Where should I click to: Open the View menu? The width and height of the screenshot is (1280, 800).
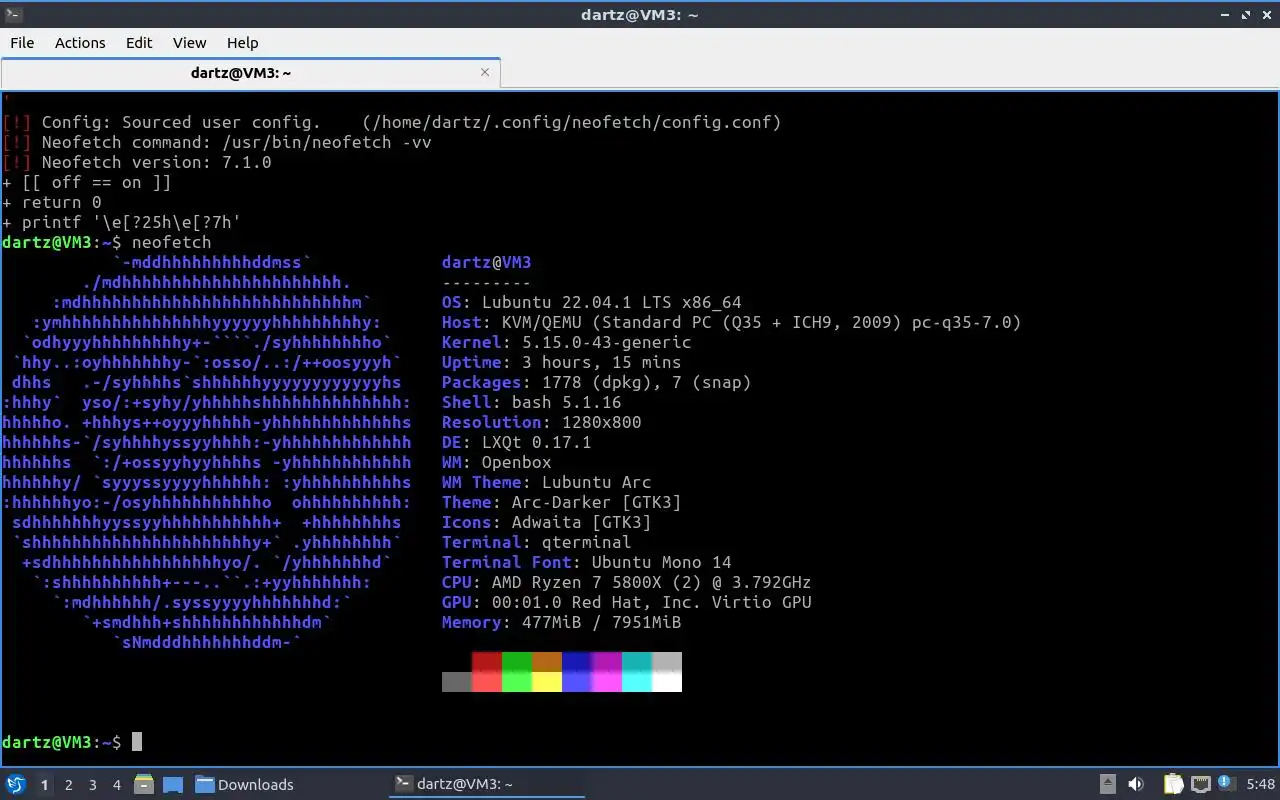click(189, 42)
